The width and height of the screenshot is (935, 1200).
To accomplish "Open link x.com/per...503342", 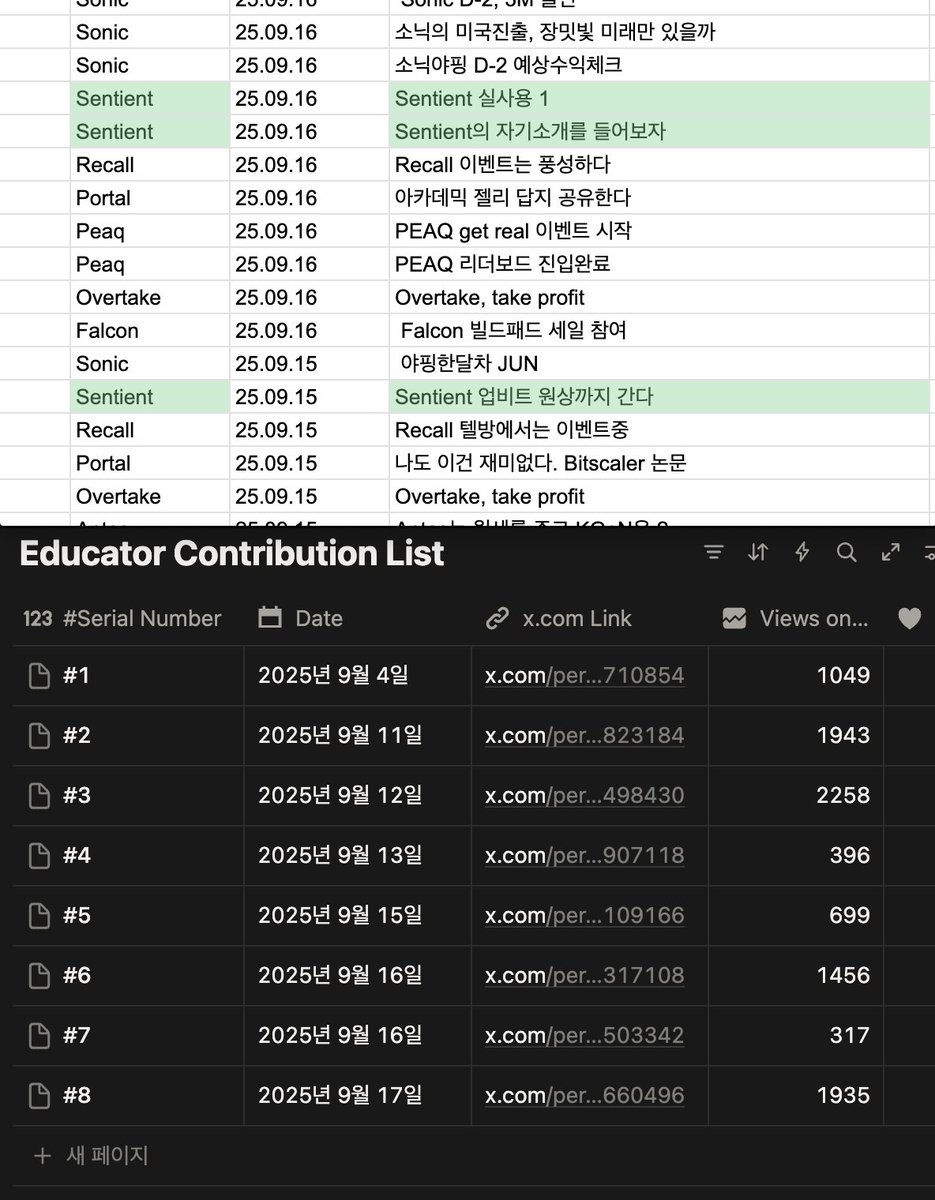I will (585, 1036).
